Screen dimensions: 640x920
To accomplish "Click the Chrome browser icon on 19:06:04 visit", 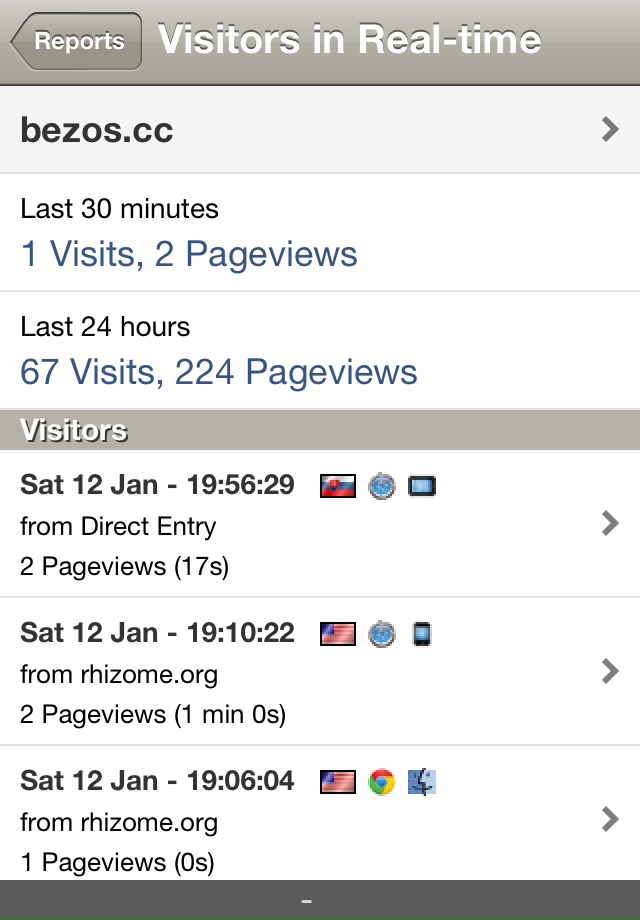I will [x=382, y=782].
